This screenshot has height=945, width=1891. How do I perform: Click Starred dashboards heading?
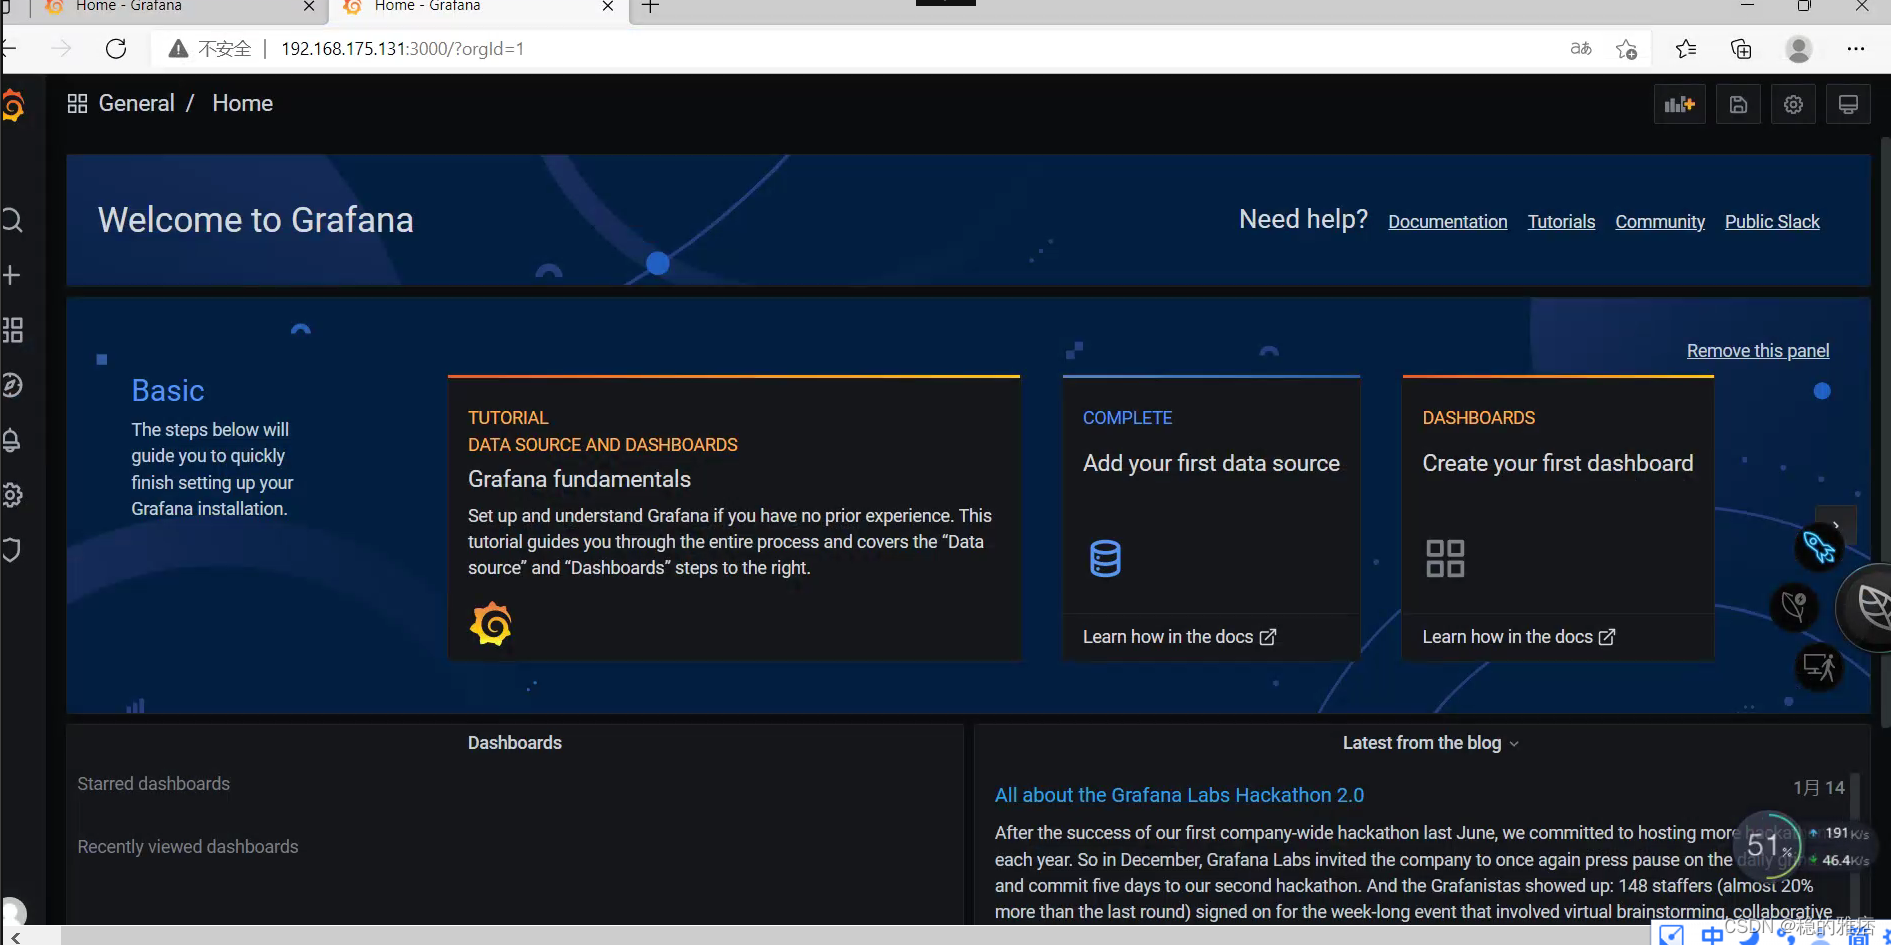[x=154, y=784]
